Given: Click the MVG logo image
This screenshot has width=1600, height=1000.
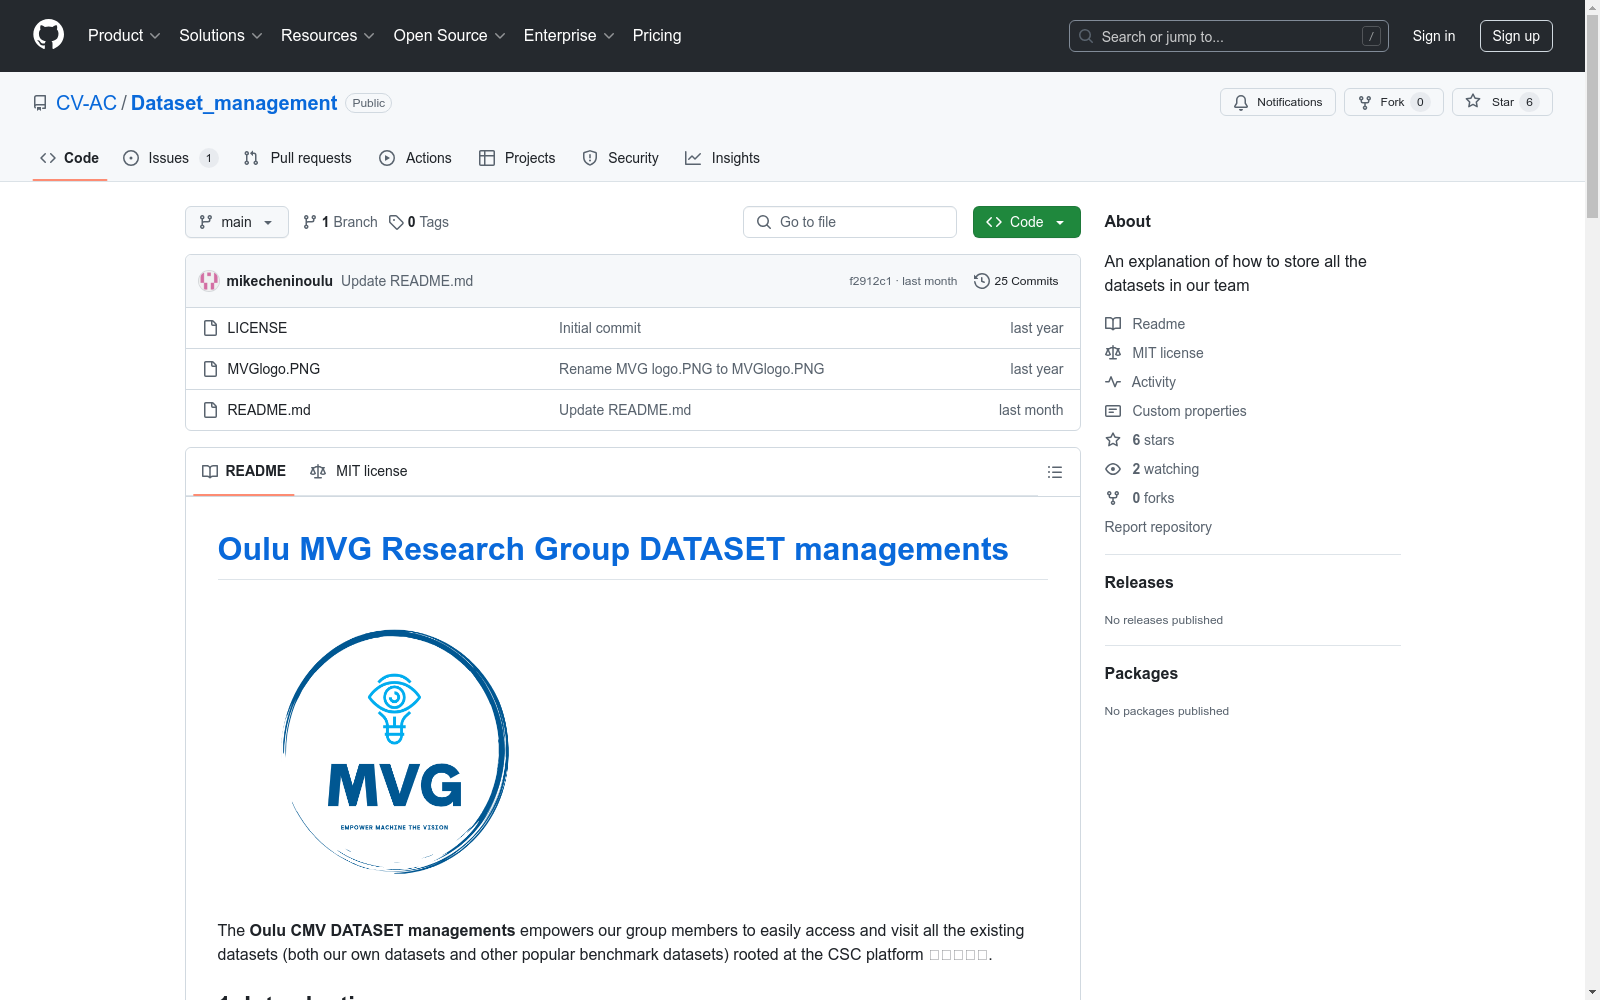Looking at the screenshot, I should coord(395,751).
